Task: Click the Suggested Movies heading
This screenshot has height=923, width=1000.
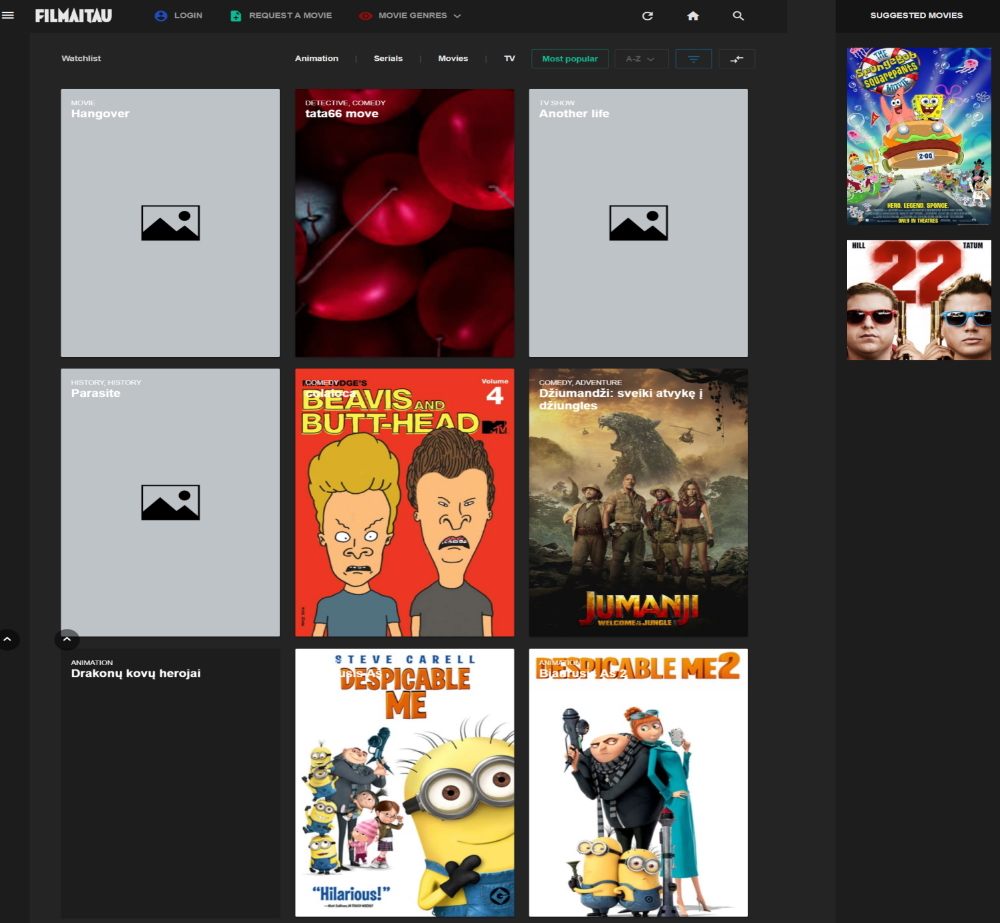Action: pos(916,15)
